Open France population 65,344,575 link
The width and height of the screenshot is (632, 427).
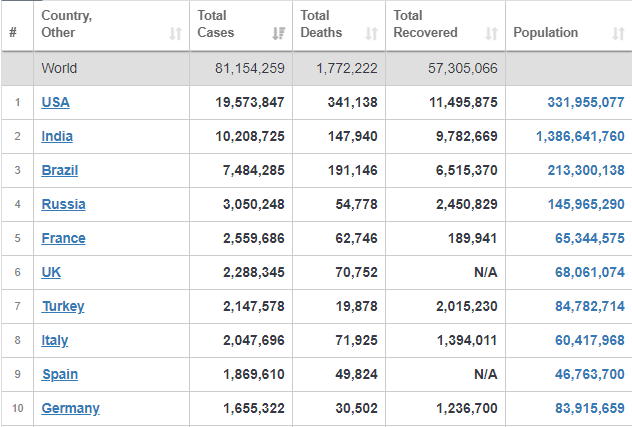click(x=590, y=238)
